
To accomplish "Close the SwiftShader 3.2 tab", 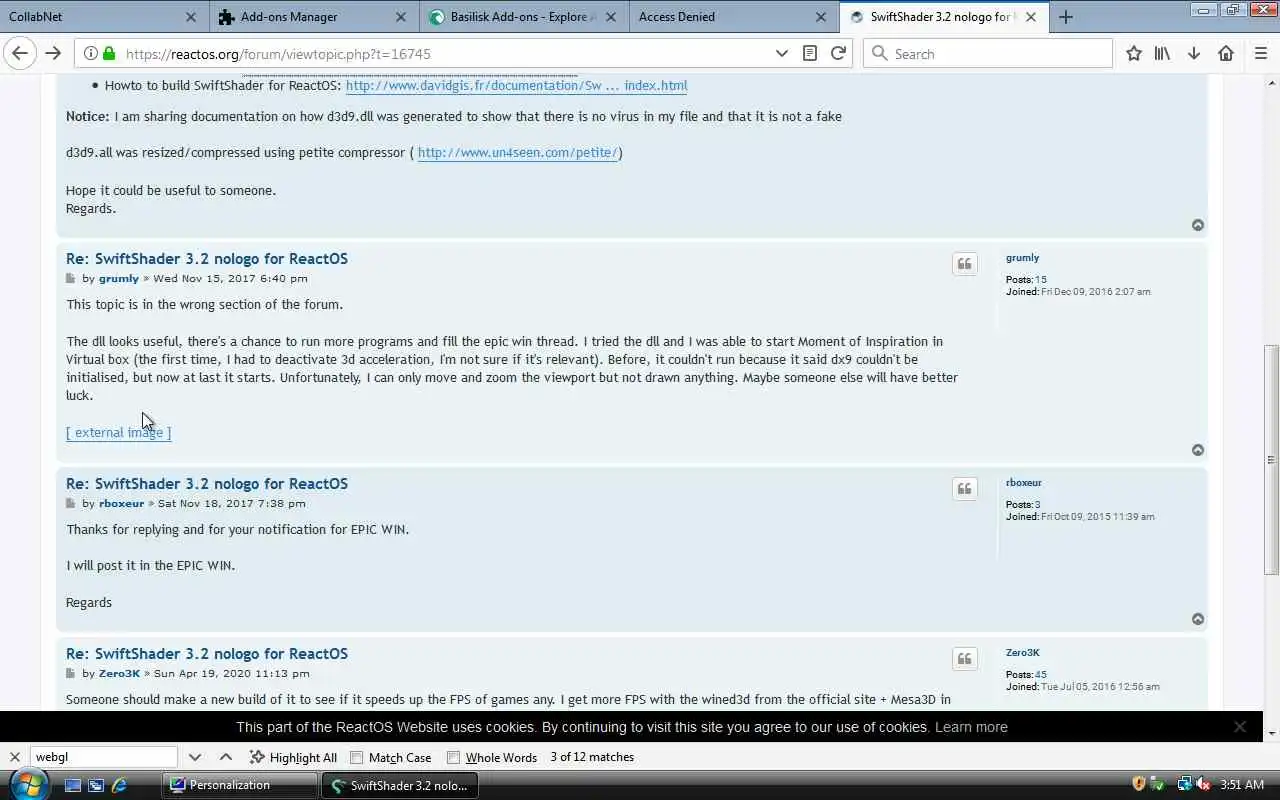I will 1031,17.
